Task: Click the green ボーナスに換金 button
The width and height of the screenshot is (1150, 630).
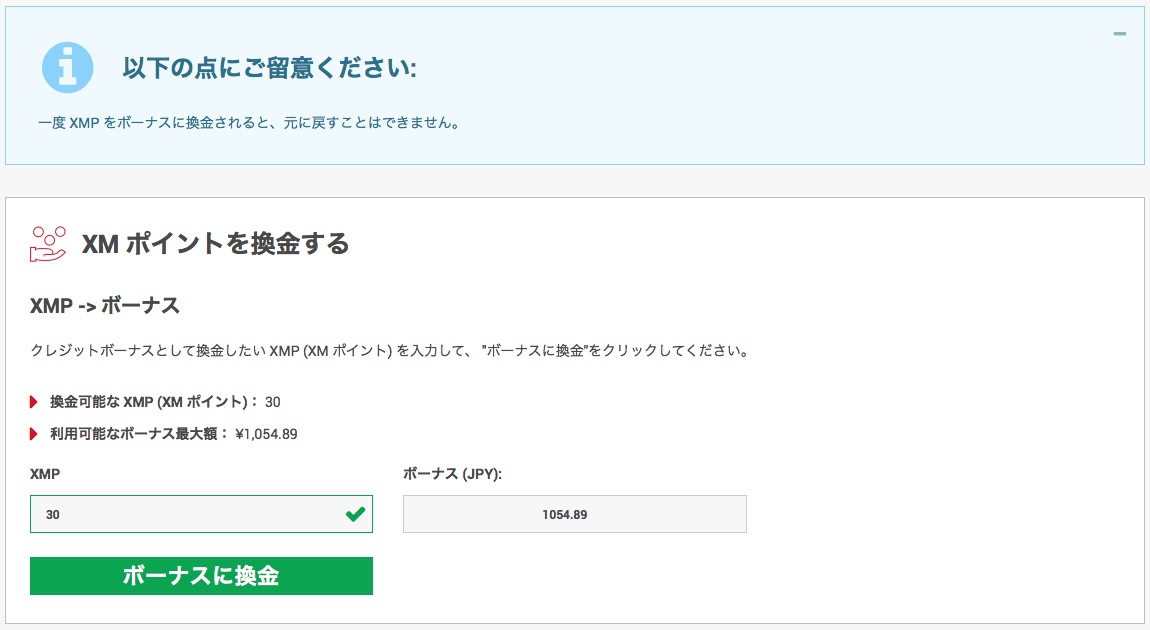Action: pos(201,576)
